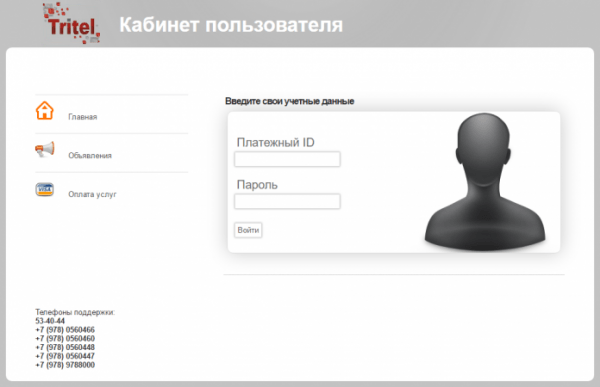Click the Visa card payment icon
Image resolution: width=600 pixels, height=387 pixels.
pos(45,189)
